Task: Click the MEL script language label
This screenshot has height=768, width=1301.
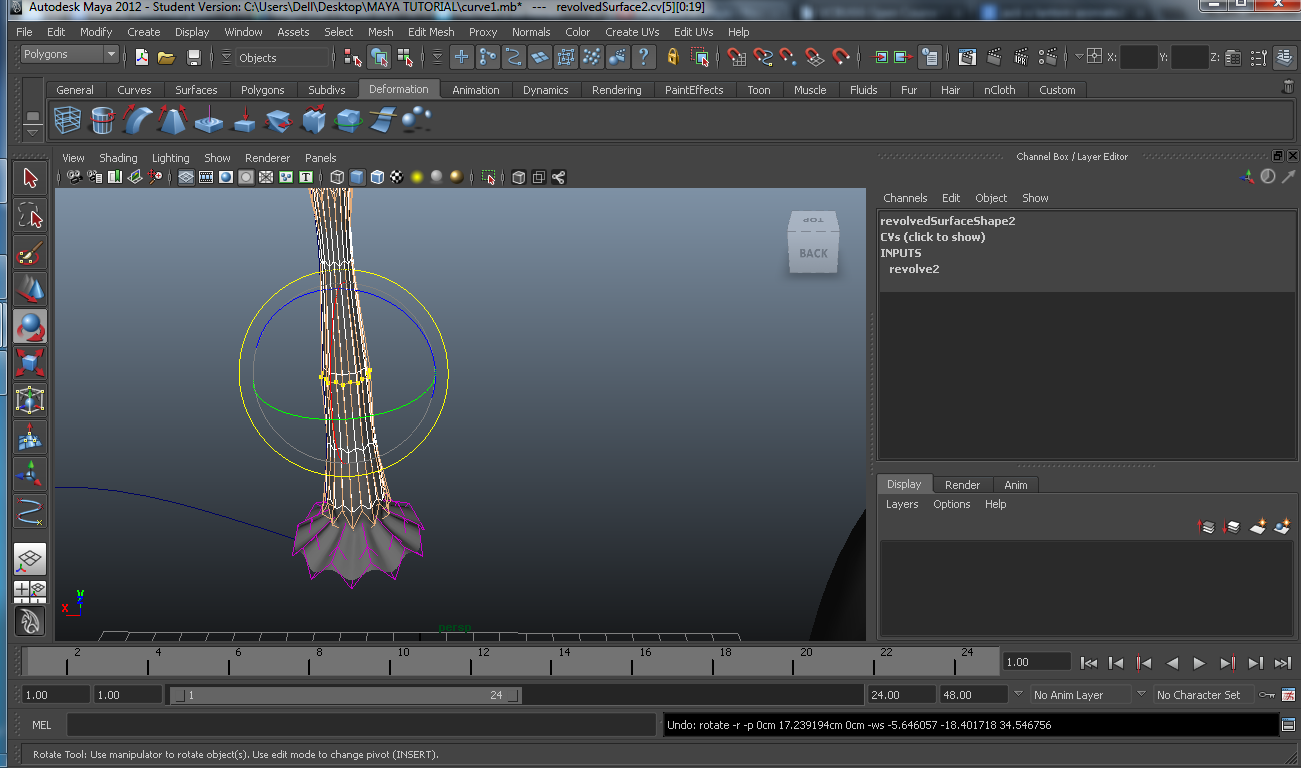Action: point(42,725)
